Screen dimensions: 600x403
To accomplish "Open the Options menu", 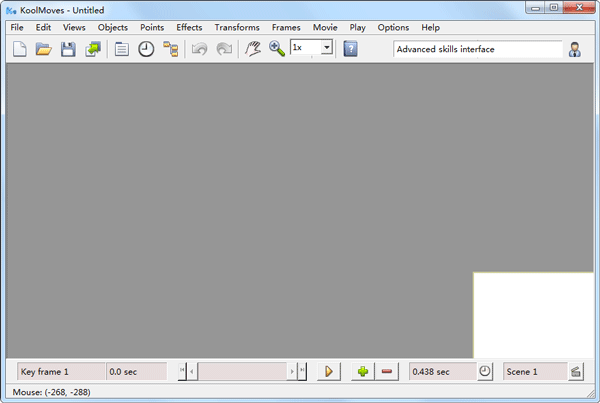I will pyautogui.click(x=393, y=28).
